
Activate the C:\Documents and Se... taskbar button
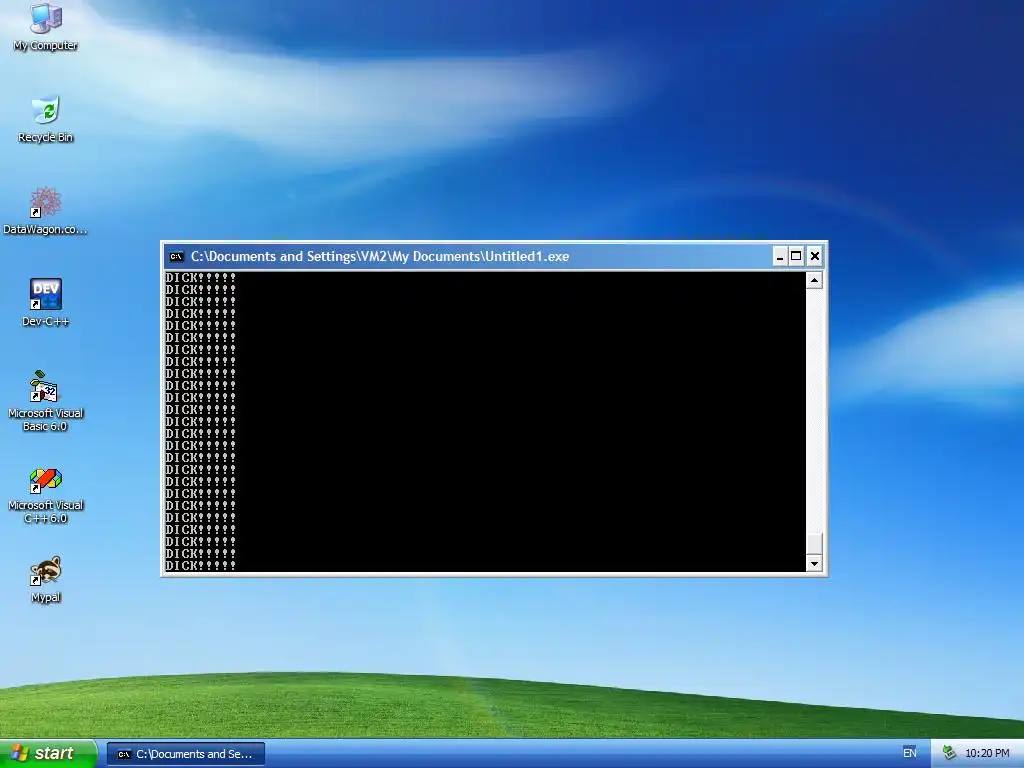pyautogui.click(x=185, y=754)
